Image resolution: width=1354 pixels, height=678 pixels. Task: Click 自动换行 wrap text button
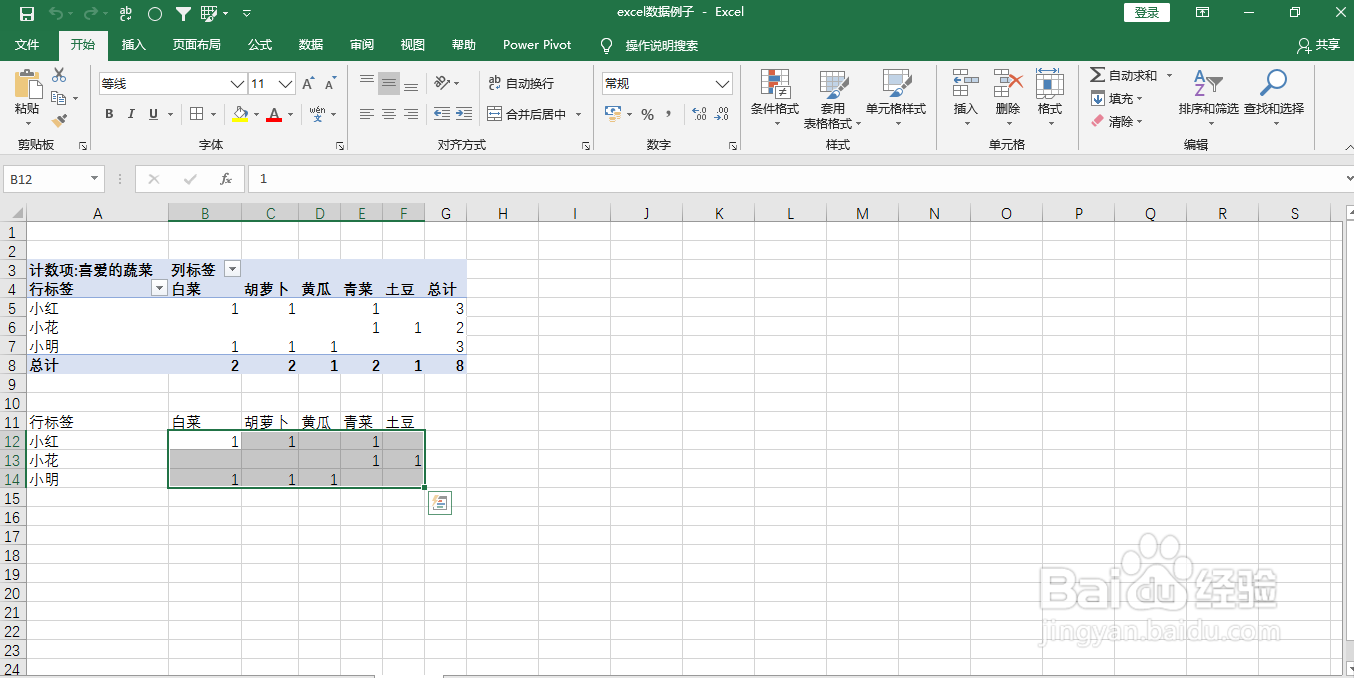point(520,83)
